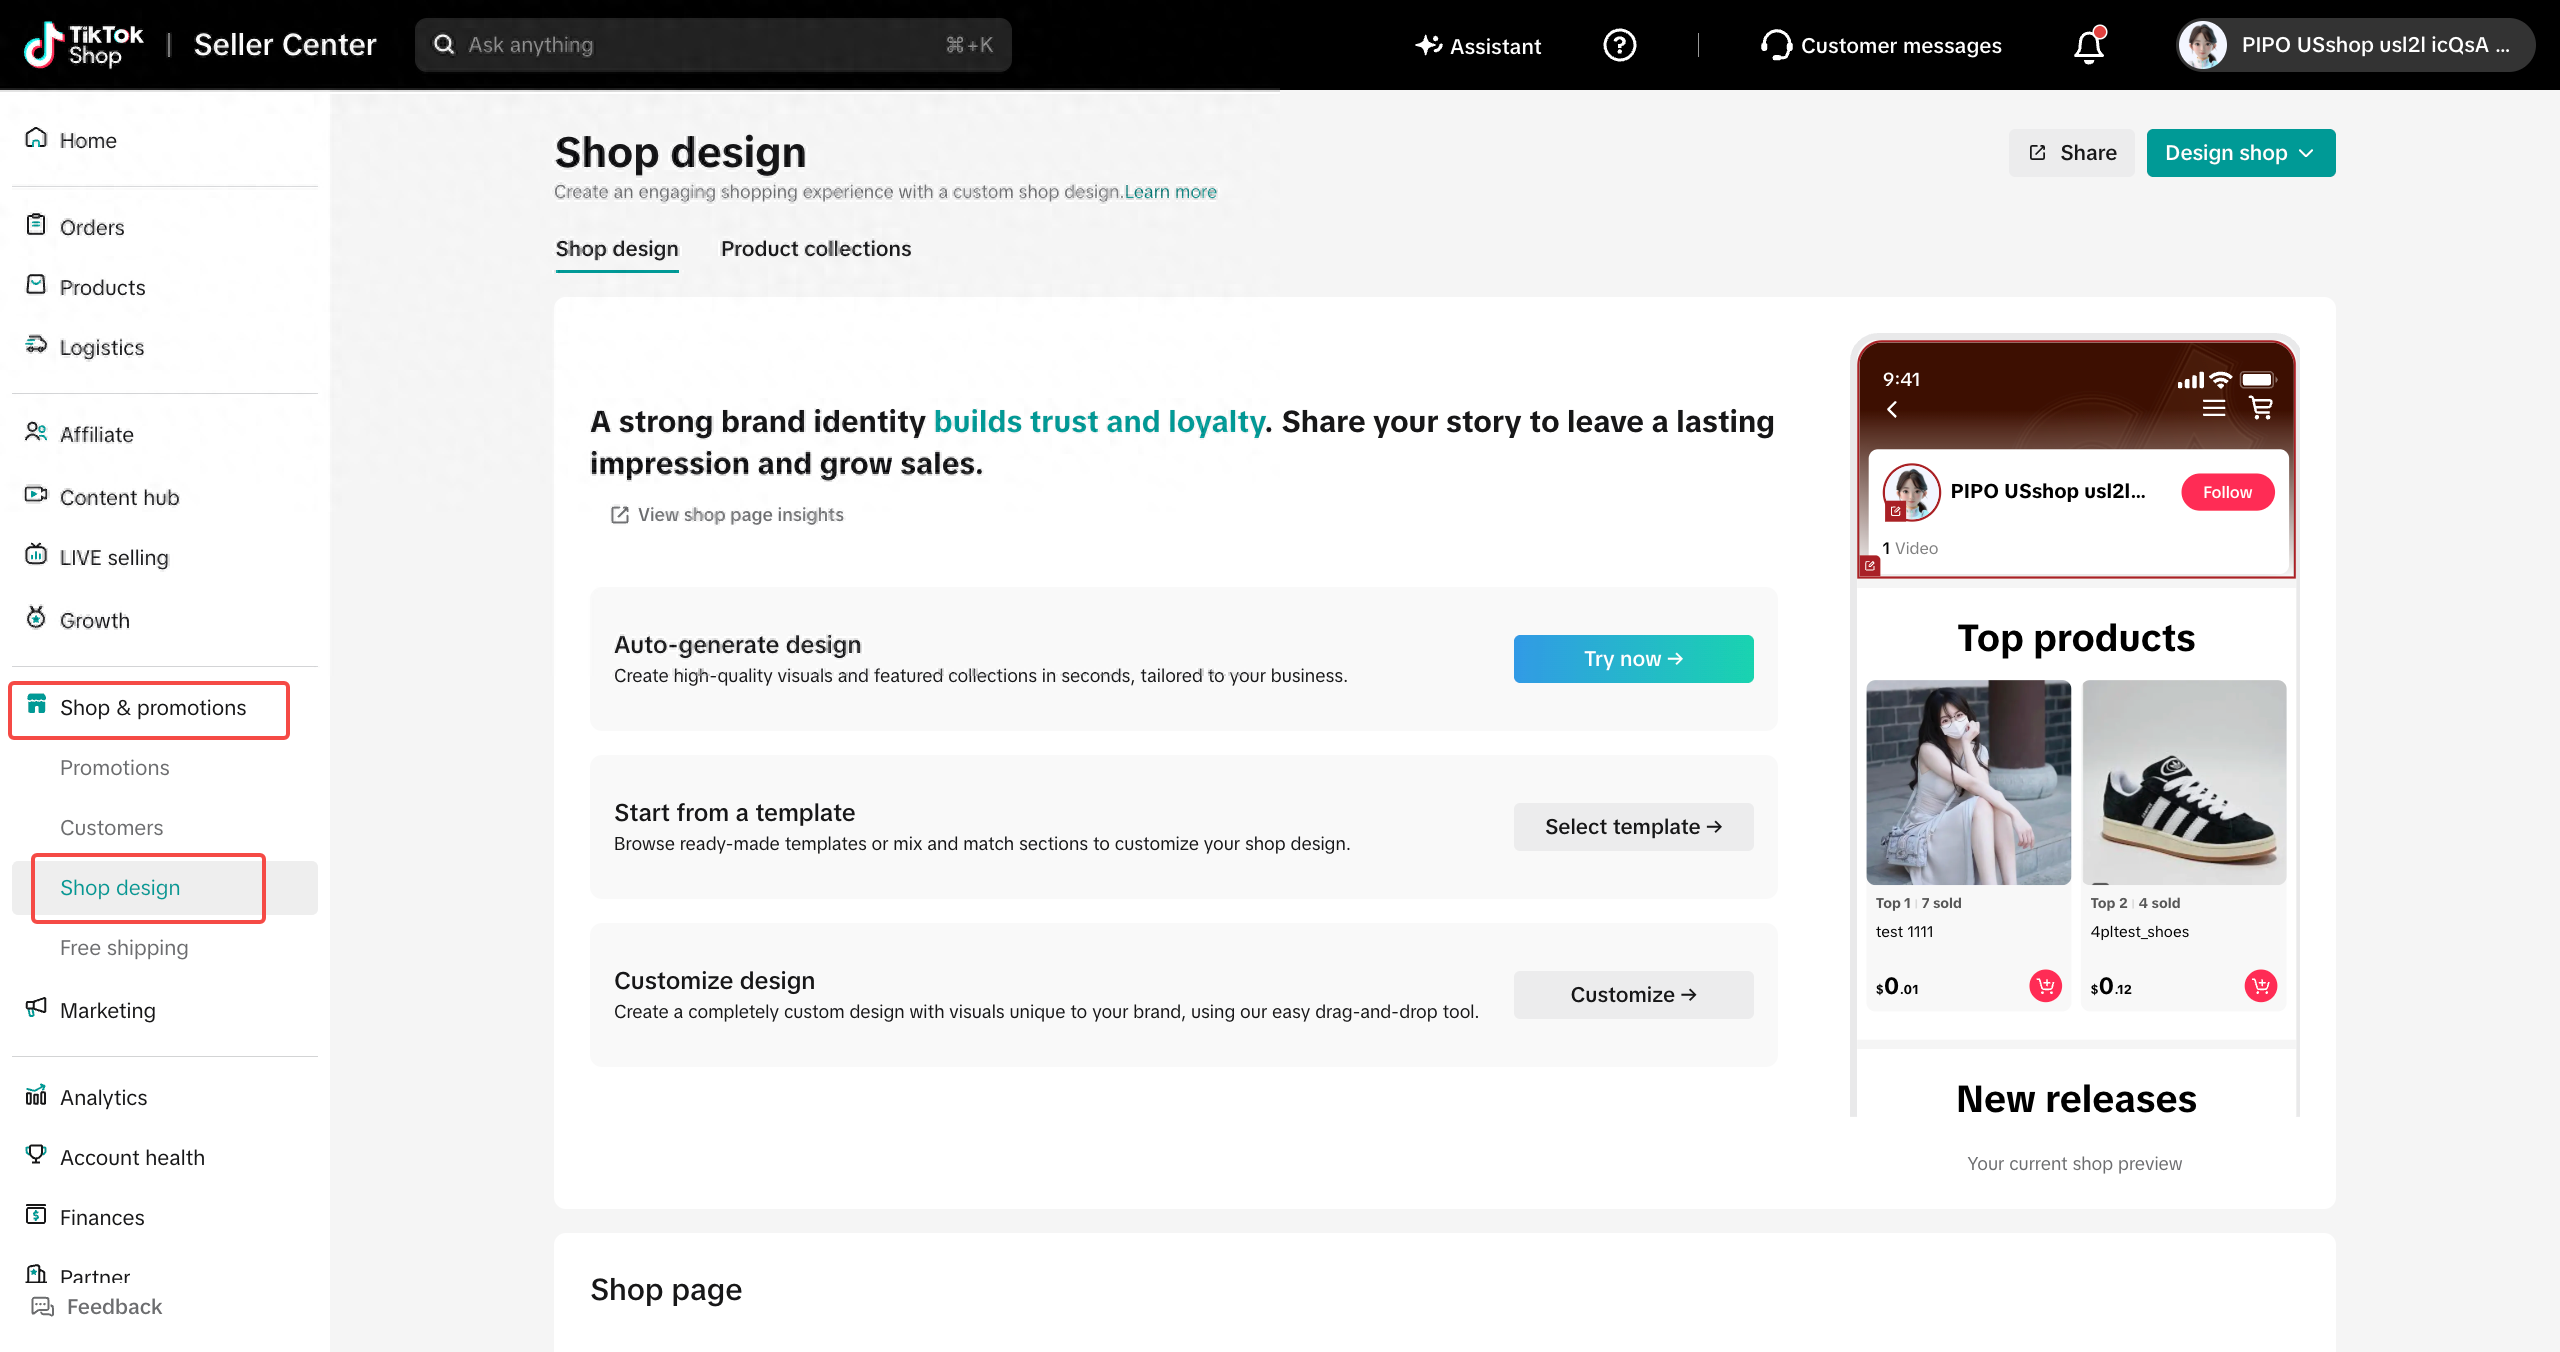This screenshot has height=1352, width=2560.
Task: Click the Home sidebar icon
Action: pos(36,138)
